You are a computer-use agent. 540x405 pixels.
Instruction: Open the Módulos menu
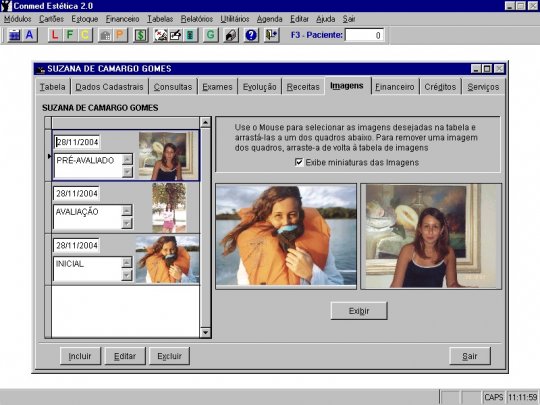point(18,19)
